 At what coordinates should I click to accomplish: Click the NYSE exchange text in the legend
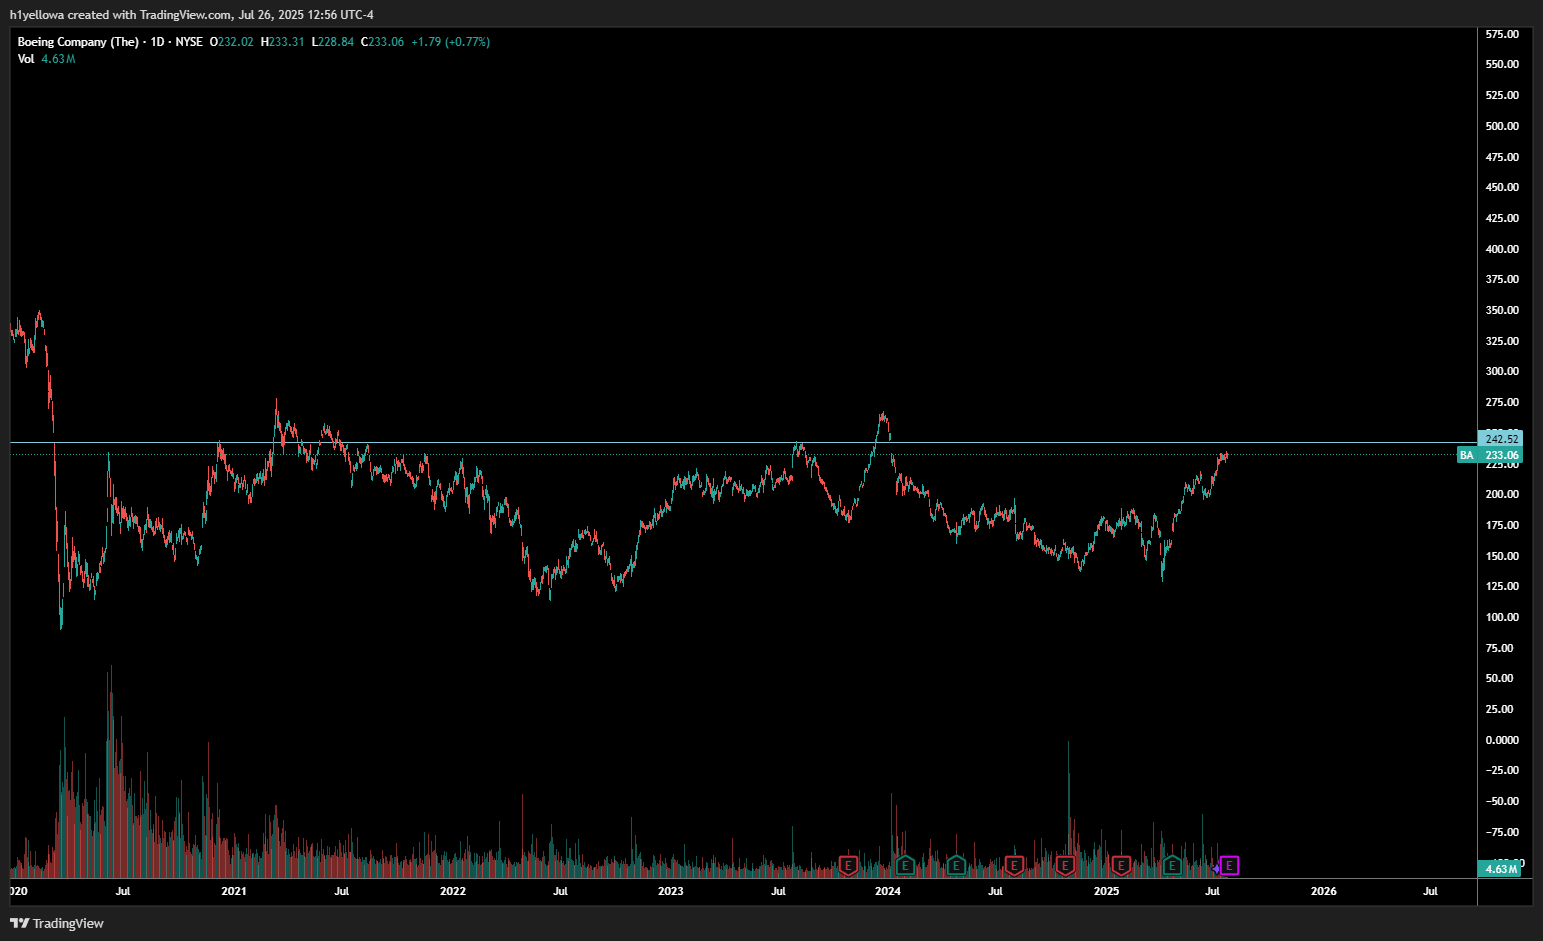click(189, 42)
